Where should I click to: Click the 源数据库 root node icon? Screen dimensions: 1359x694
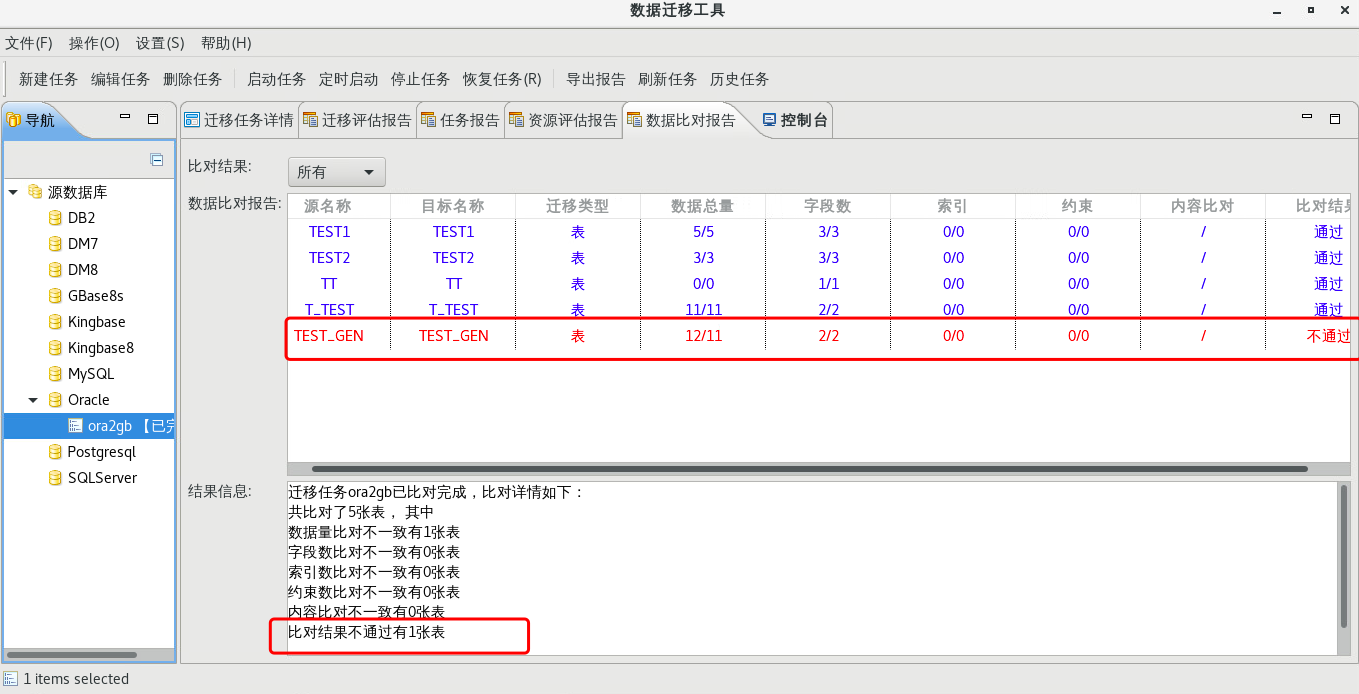click(x=35, y=192)
